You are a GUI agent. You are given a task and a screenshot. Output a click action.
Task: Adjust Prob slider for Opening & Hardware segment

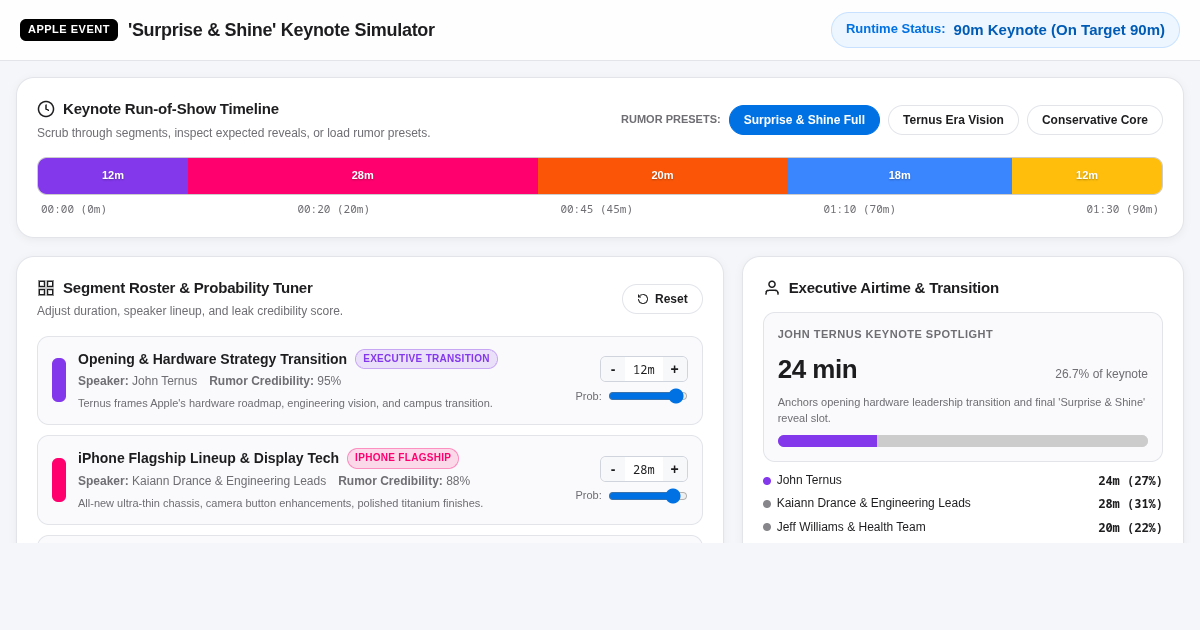click(648, 396)
